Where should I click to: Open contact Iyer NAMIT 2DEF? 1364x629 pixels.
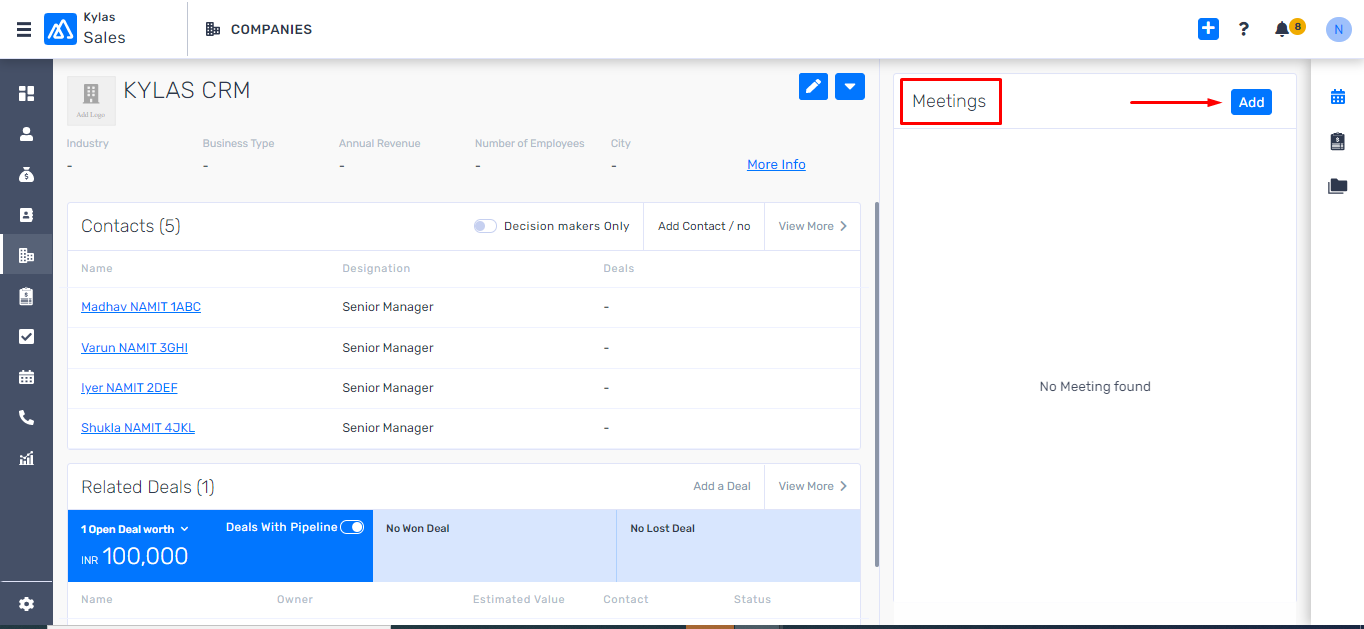click(x=129, y=388)
